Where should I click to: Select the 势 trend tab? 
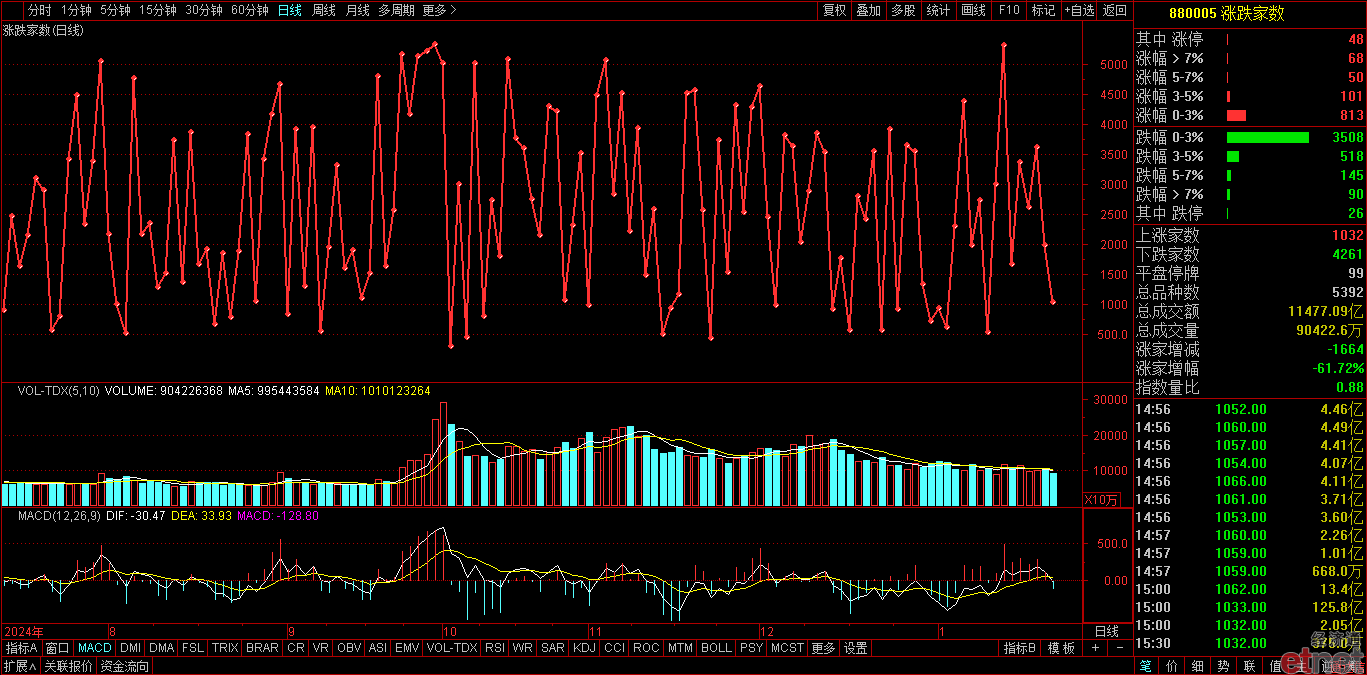coord(1224,666)
